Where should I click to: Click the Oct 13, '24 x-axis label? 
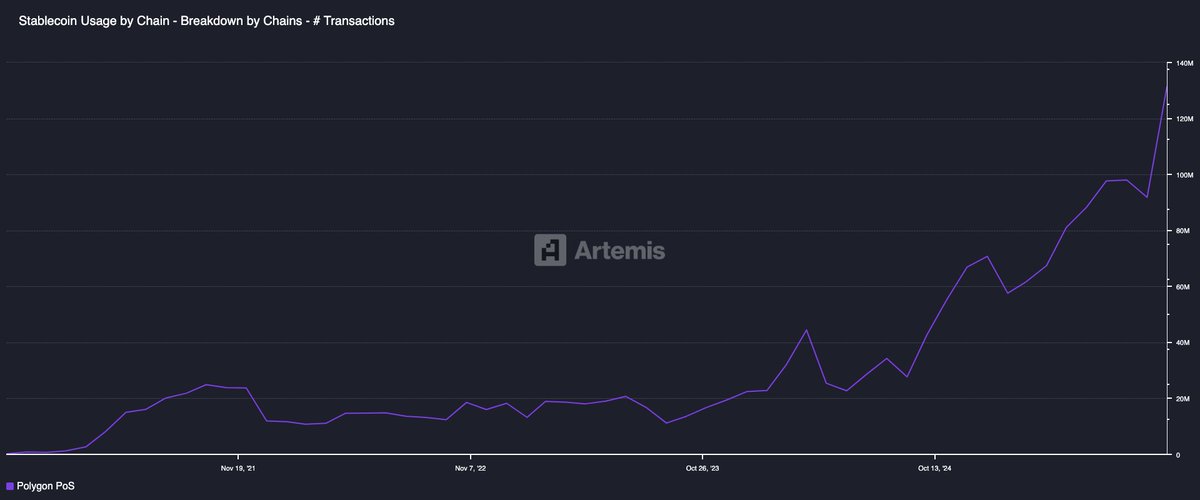click(x=934, y=467)
